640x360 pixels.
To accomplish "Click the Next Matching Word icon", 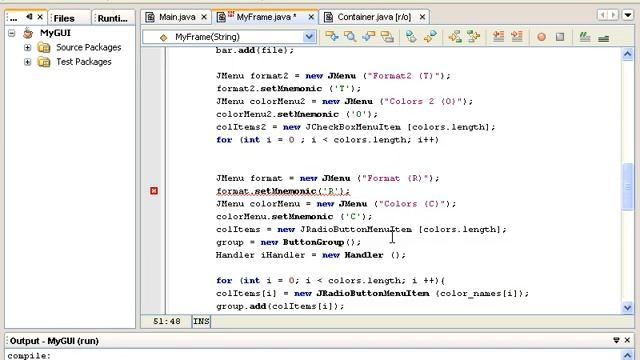I will [x=473, y=37].
